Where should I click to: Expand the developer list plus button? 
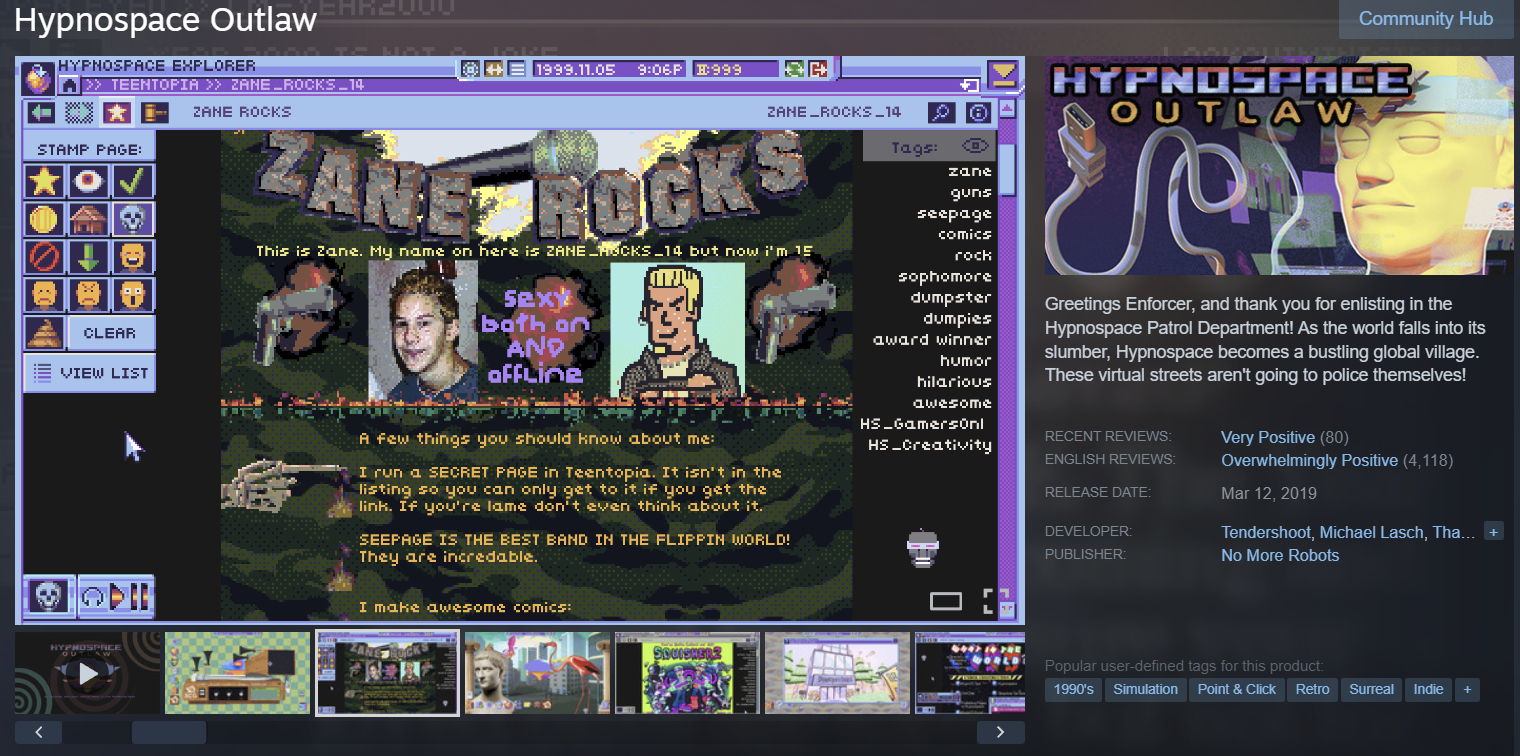coord(1493,532)
